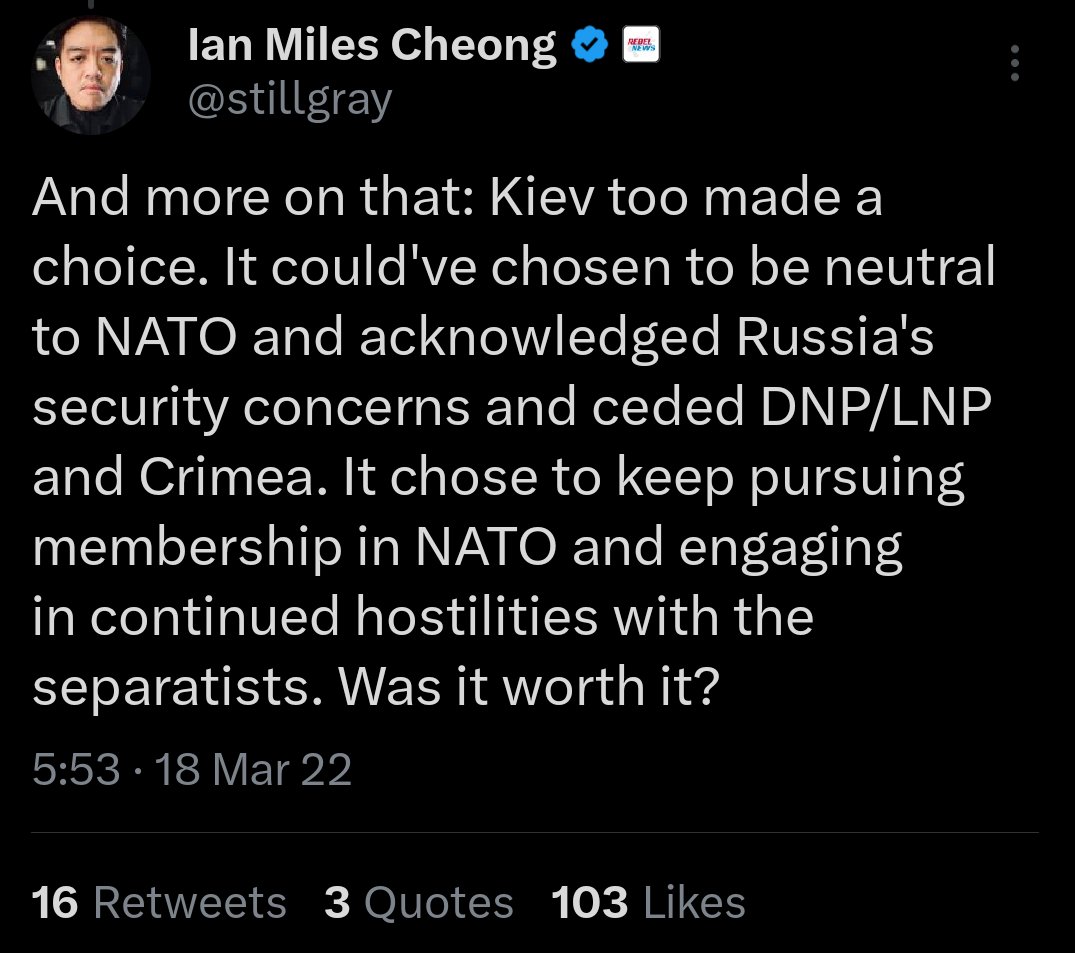
Task: Click 'membership in NATO' line of tweet
Action: click(294, 548)
